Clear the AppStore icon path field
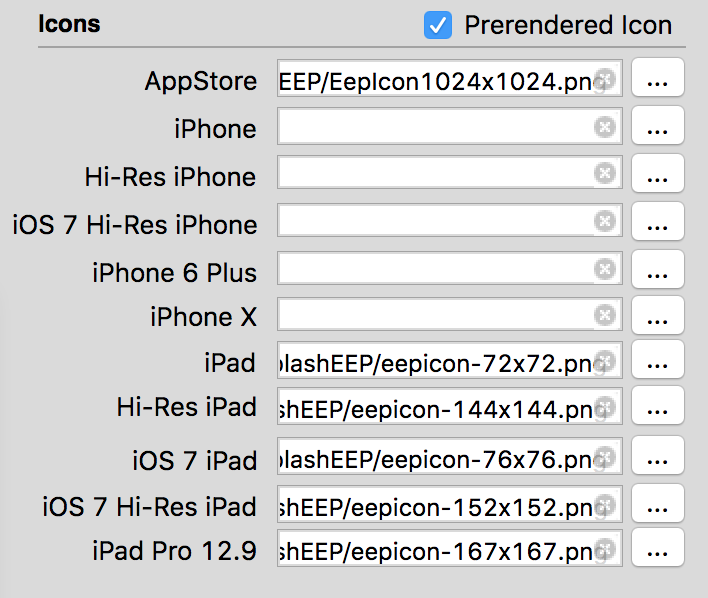The width and height of the screenshot is (708, 598). [x=604, y=79]
